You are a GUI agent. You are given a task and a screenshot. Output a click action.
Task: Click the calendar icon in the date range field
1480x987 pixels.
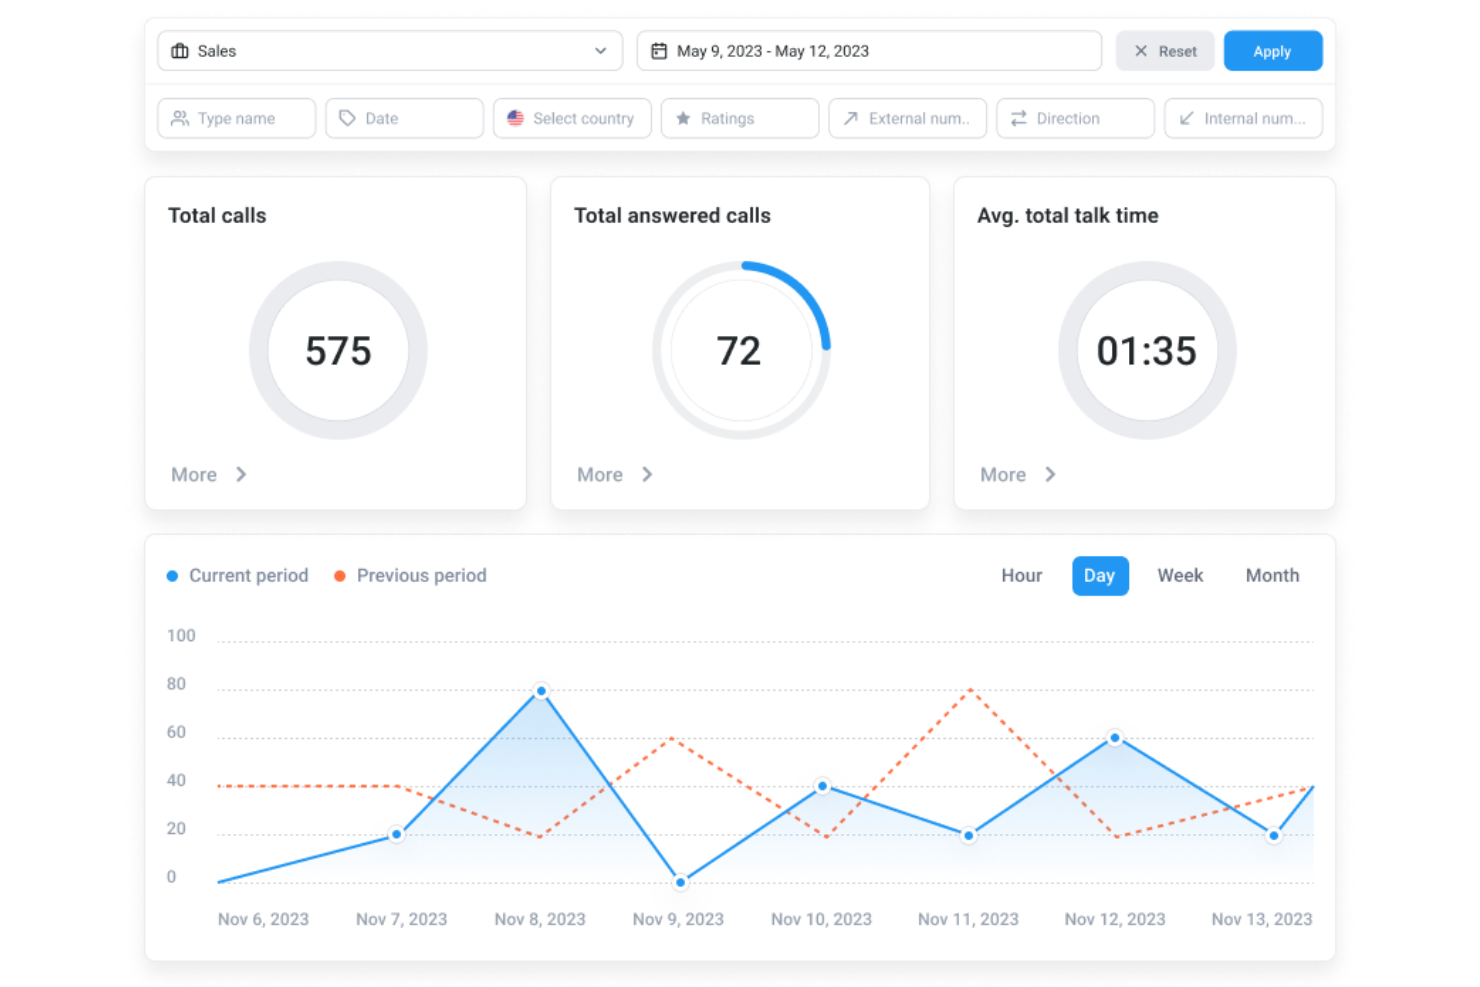658,50
